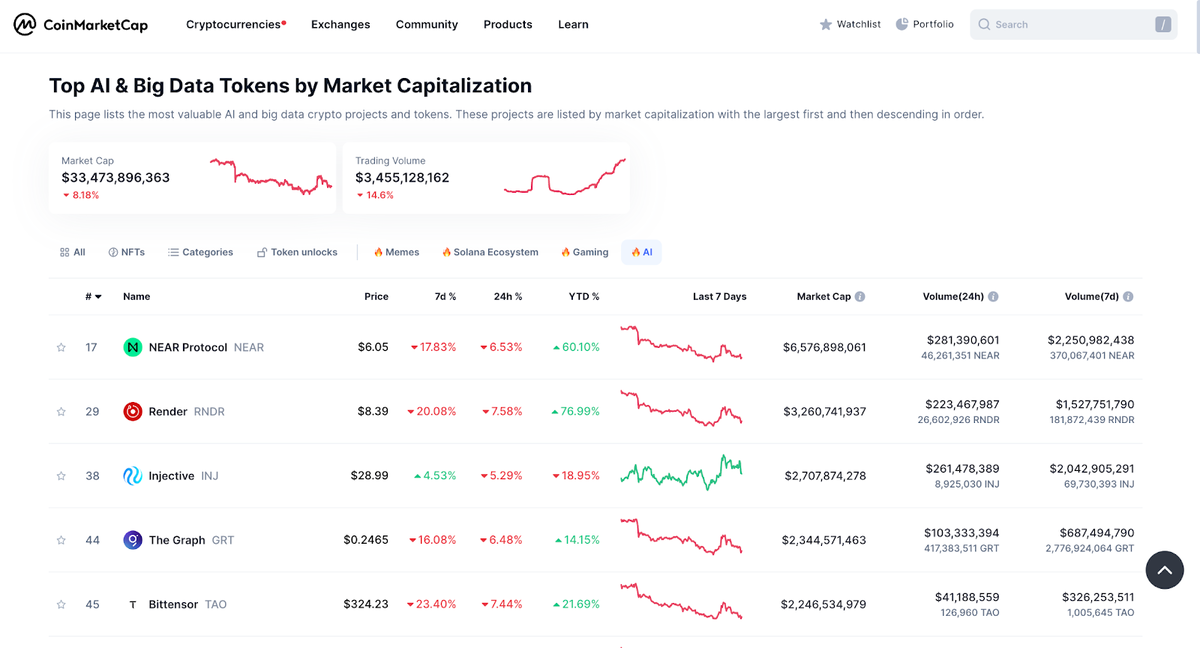
Task: Sort by 7d % column header
Action: [445, 297]
